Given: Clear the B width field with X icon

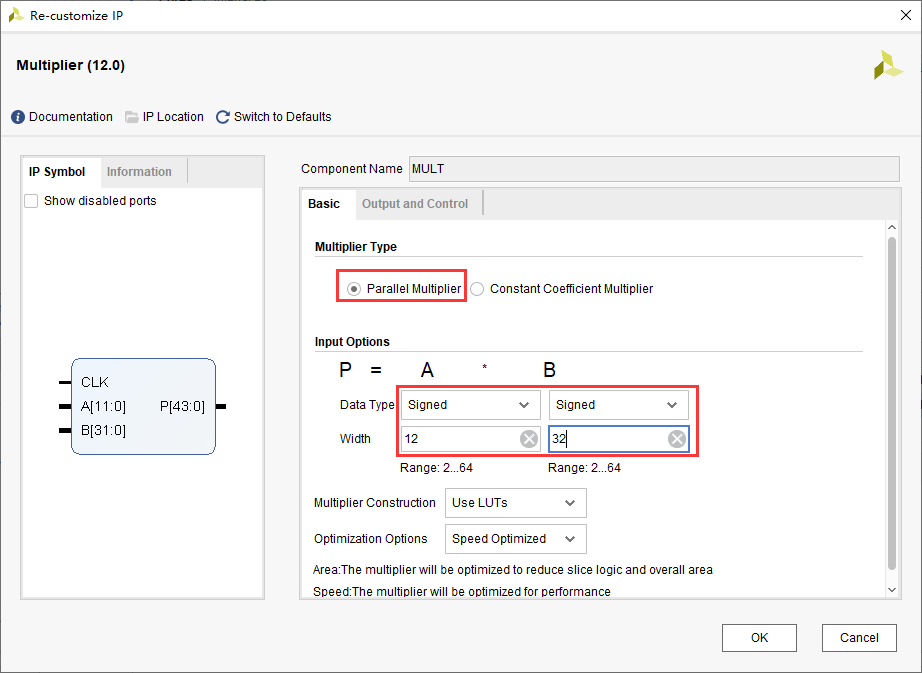Looking at the screenshot, I should pos(677,439).
